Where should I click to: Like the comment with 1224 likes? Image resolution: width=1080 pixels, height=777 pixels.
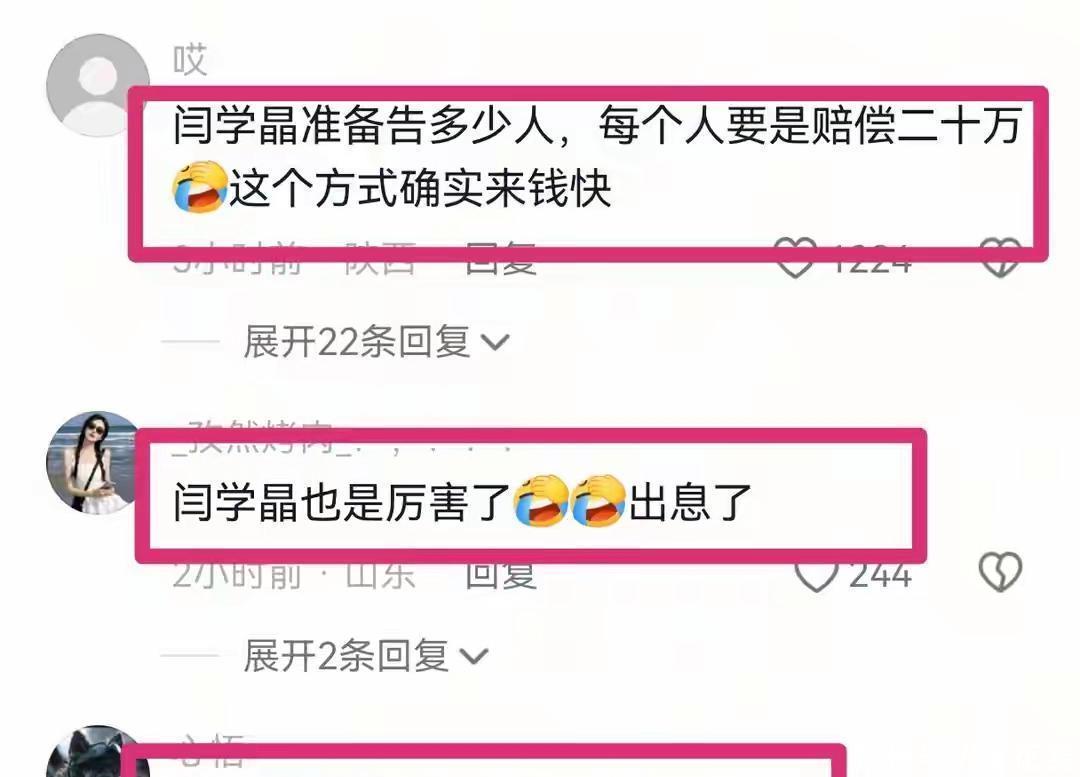[796, 258]
